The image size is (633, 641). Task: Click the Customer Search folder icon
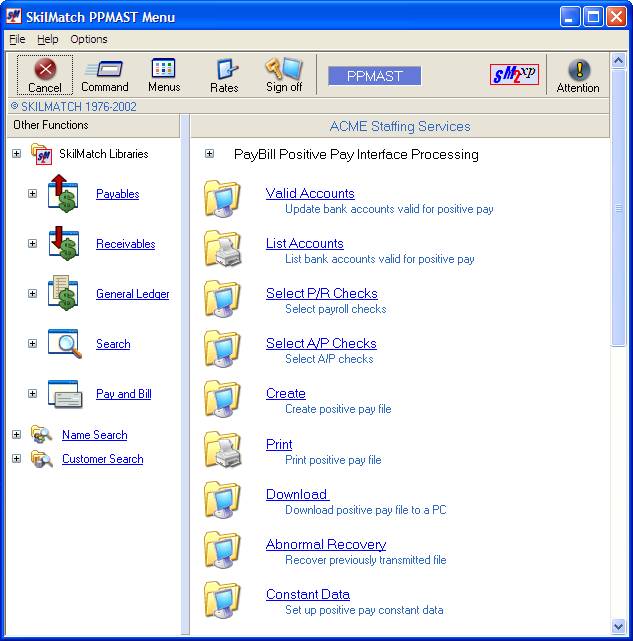[x=41, y=459]
